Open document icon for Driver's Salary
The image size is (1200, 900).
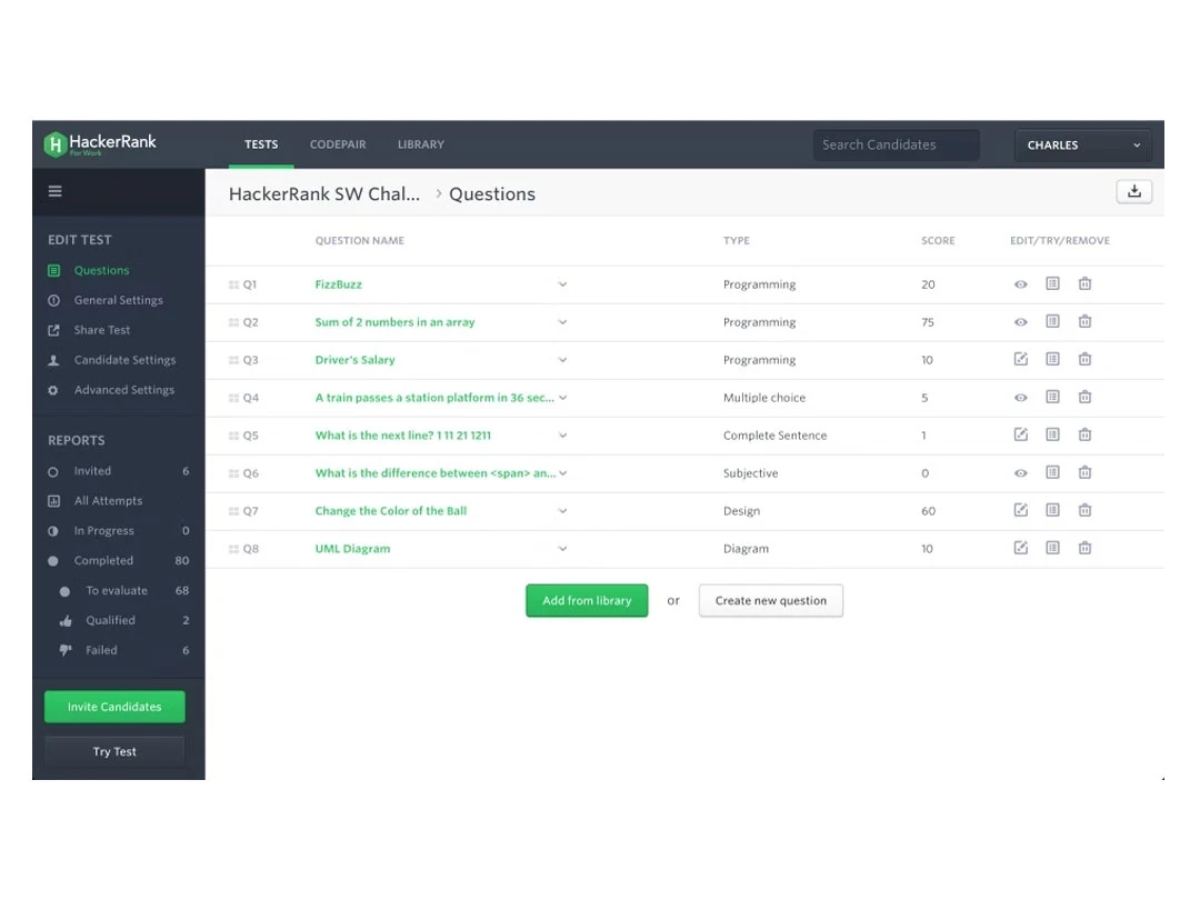[1052, 359]
